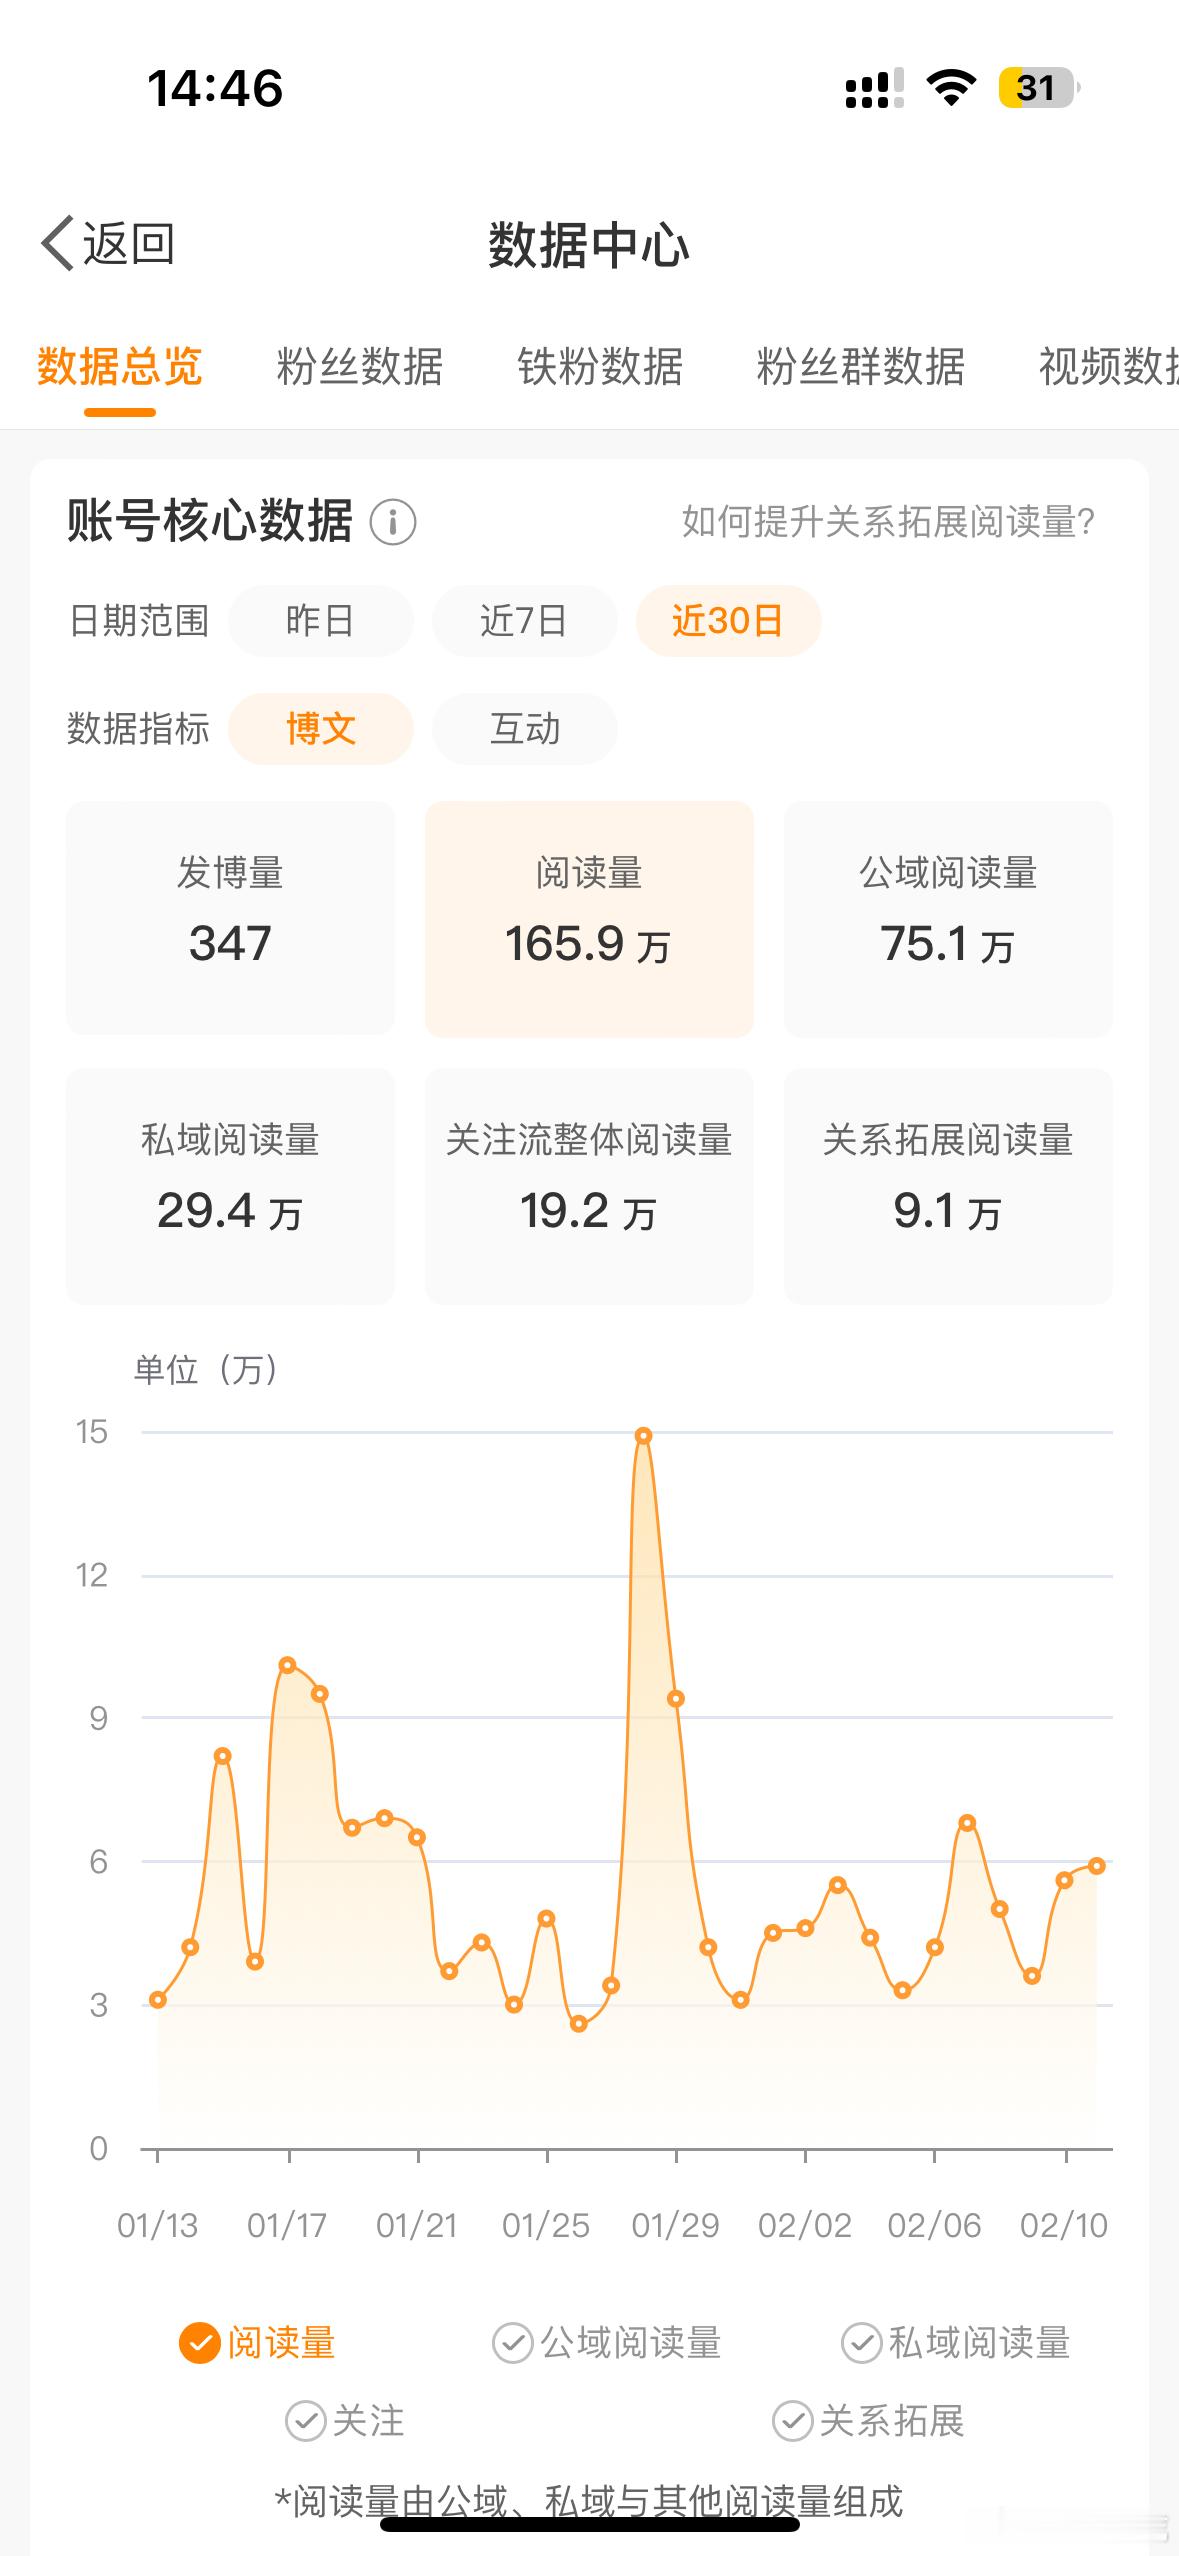Tap the 日期范围 label
The image size is (1179, 2556).
coord(138,621)
